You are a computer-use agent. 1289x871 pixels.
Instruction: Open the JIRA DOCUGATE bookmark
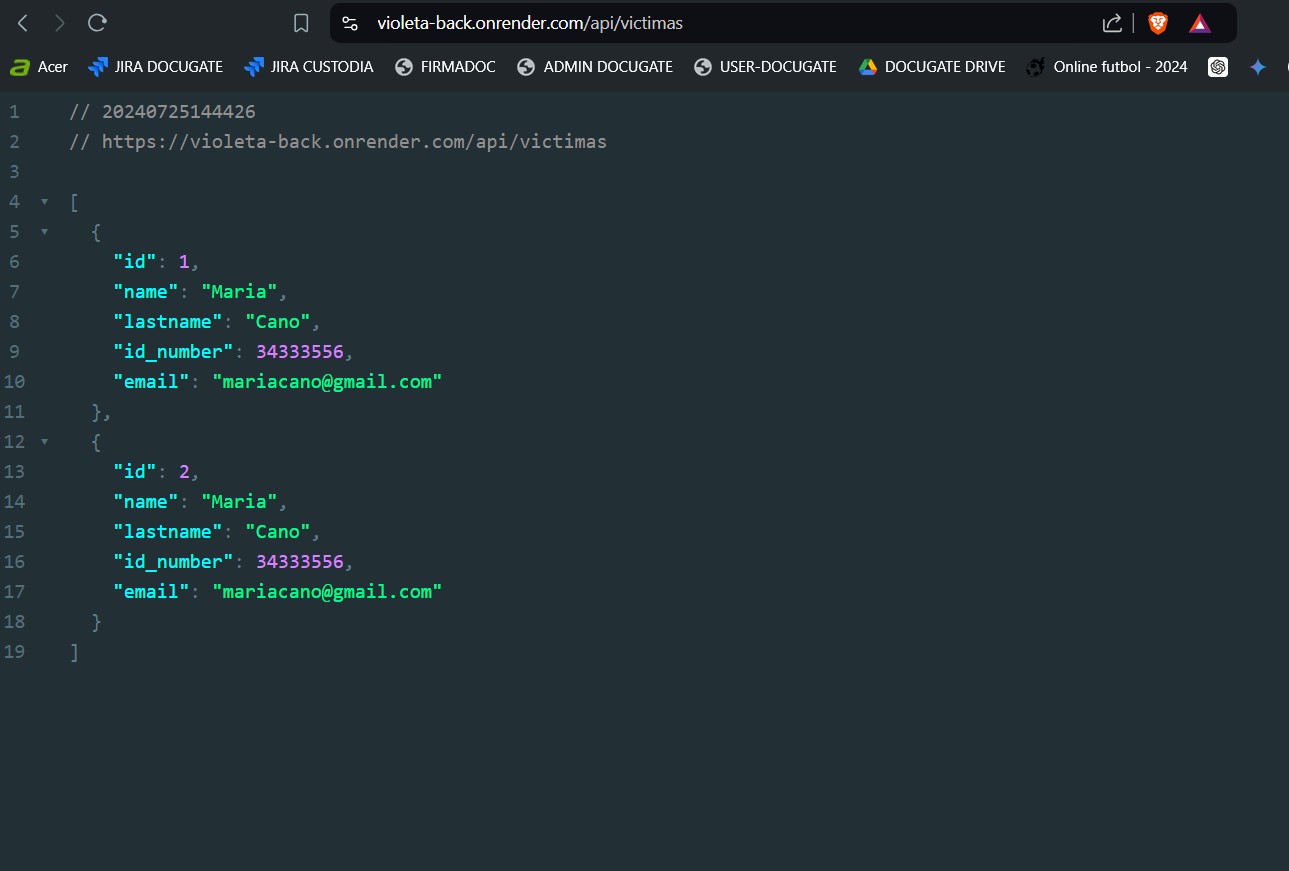coord(155,67)
